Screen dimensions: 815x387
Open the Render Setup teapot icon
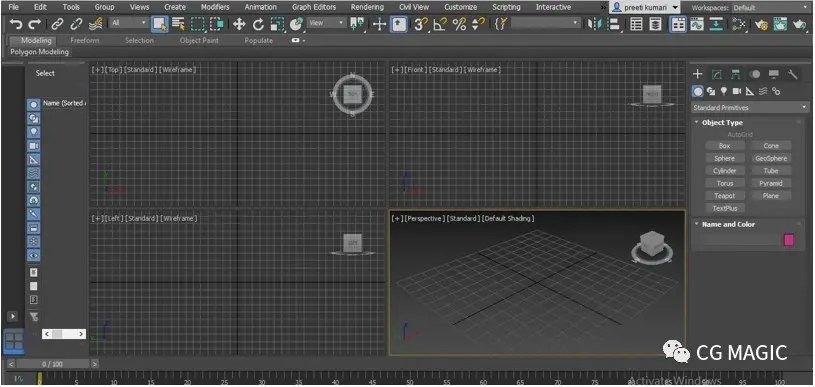[761, 24]
